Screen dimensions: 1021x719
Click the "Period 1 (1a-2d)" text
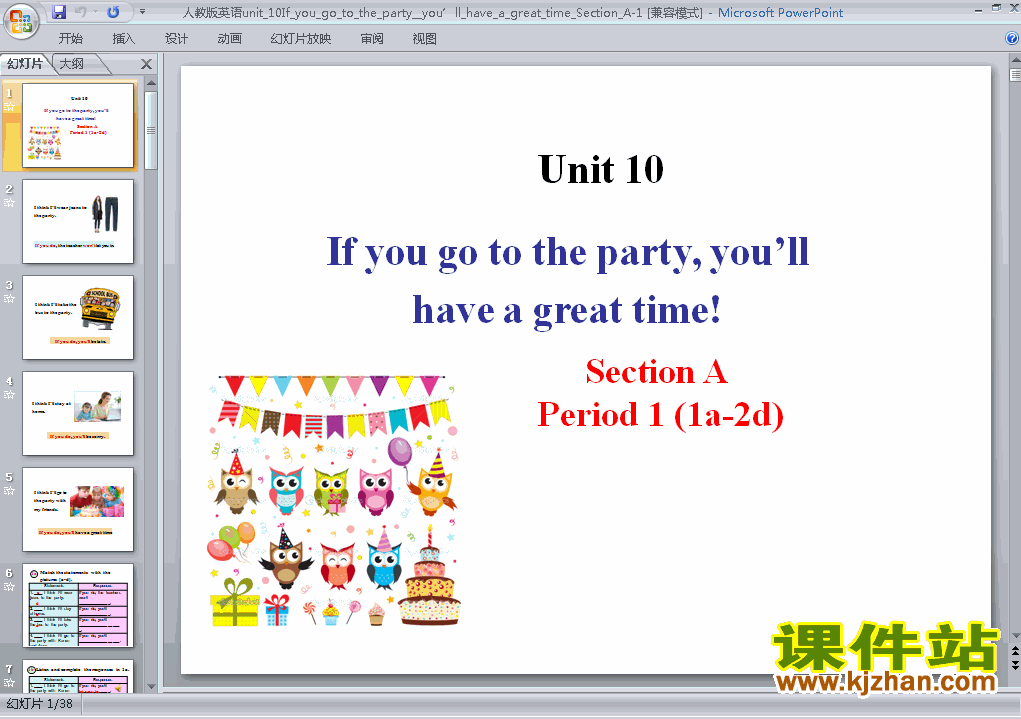tap(660, 415)
